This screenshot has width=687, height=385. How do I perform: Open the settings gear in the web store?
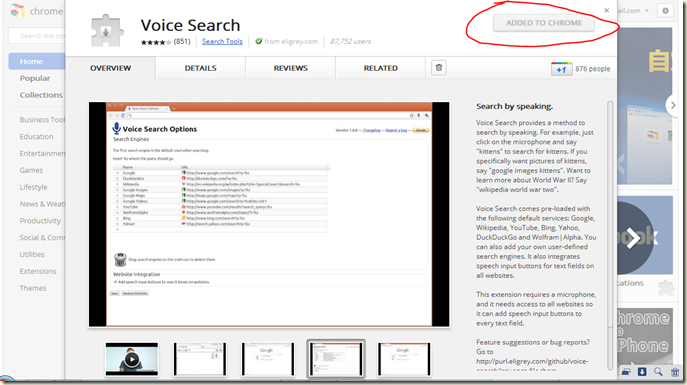tap(665, 11)
